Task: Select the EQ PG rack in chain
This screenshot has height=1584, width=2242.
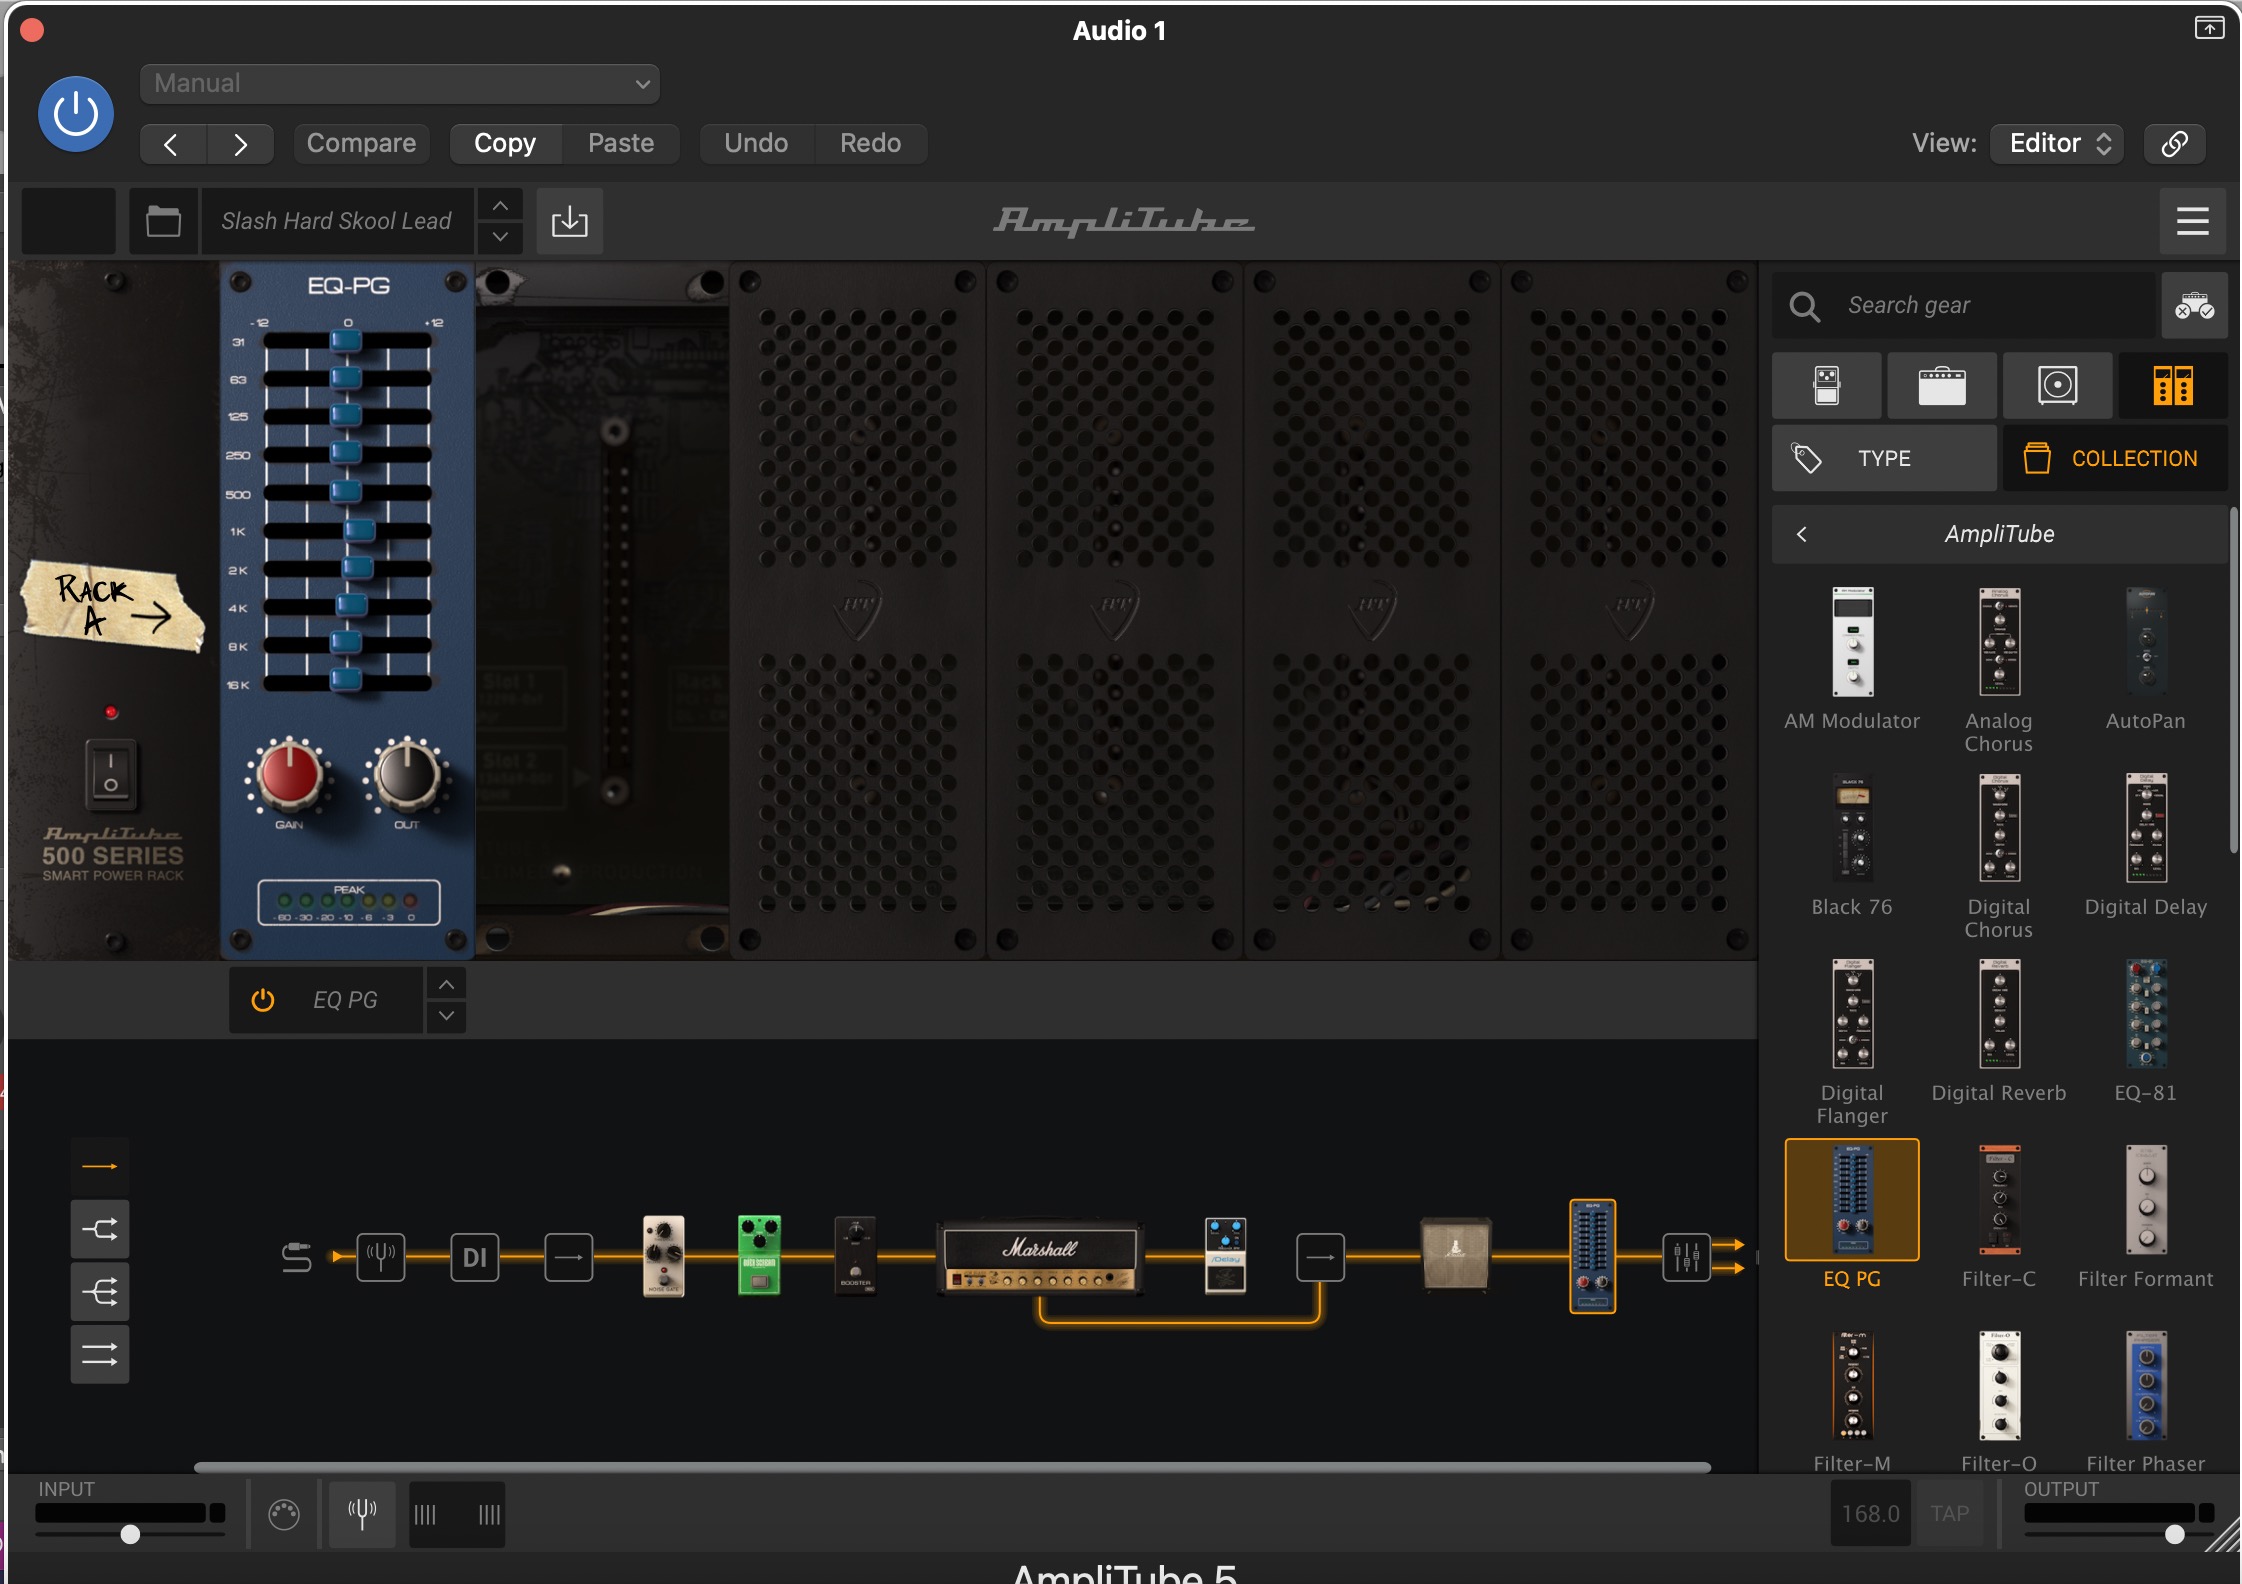Action: (x=1593, y=1256)
